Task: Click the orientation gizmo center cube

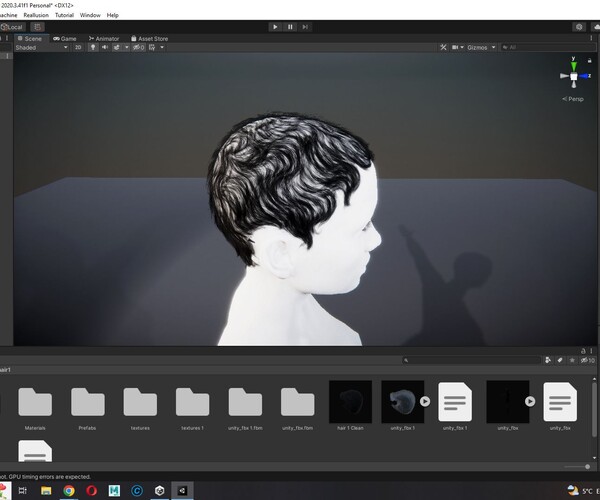Action: pyautogui.click(x=574, y=77)
